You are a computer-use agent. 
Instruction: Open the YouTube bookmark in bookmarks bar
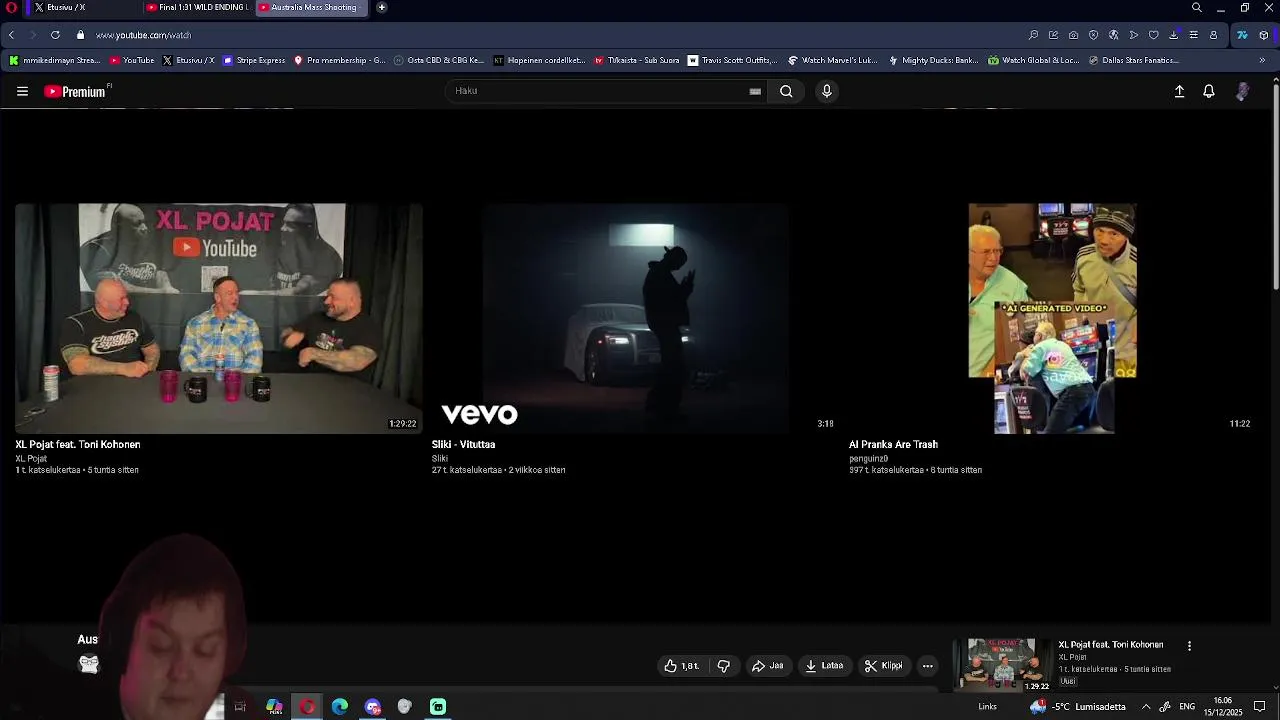[x=131, y=60]
